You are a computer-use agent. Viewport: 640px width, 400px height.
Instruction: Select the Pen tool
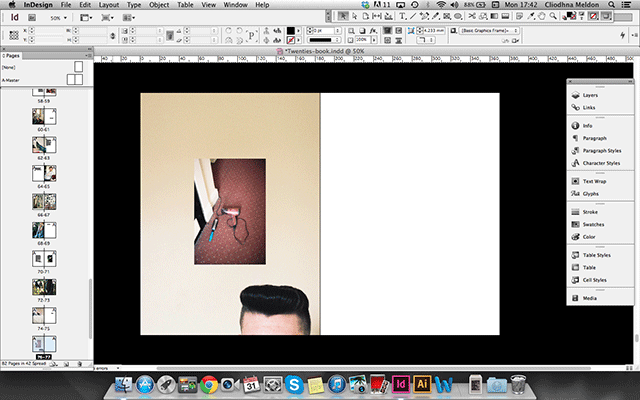pyautogui.click(x=424, y=16)
